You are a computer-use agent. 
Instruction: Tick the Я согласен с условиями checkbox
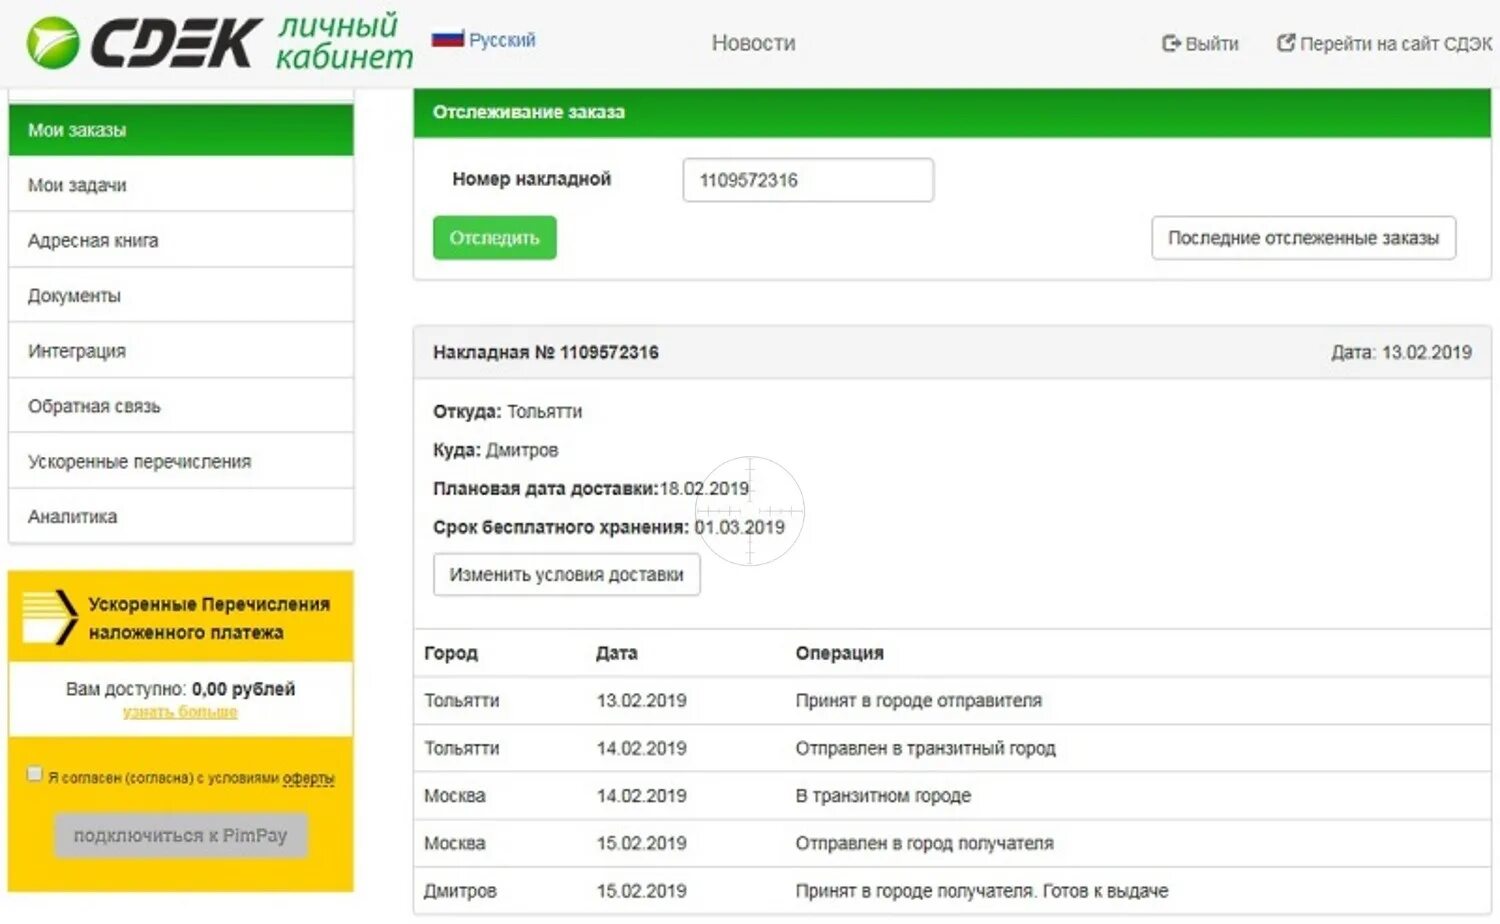(x=35, y=774)
